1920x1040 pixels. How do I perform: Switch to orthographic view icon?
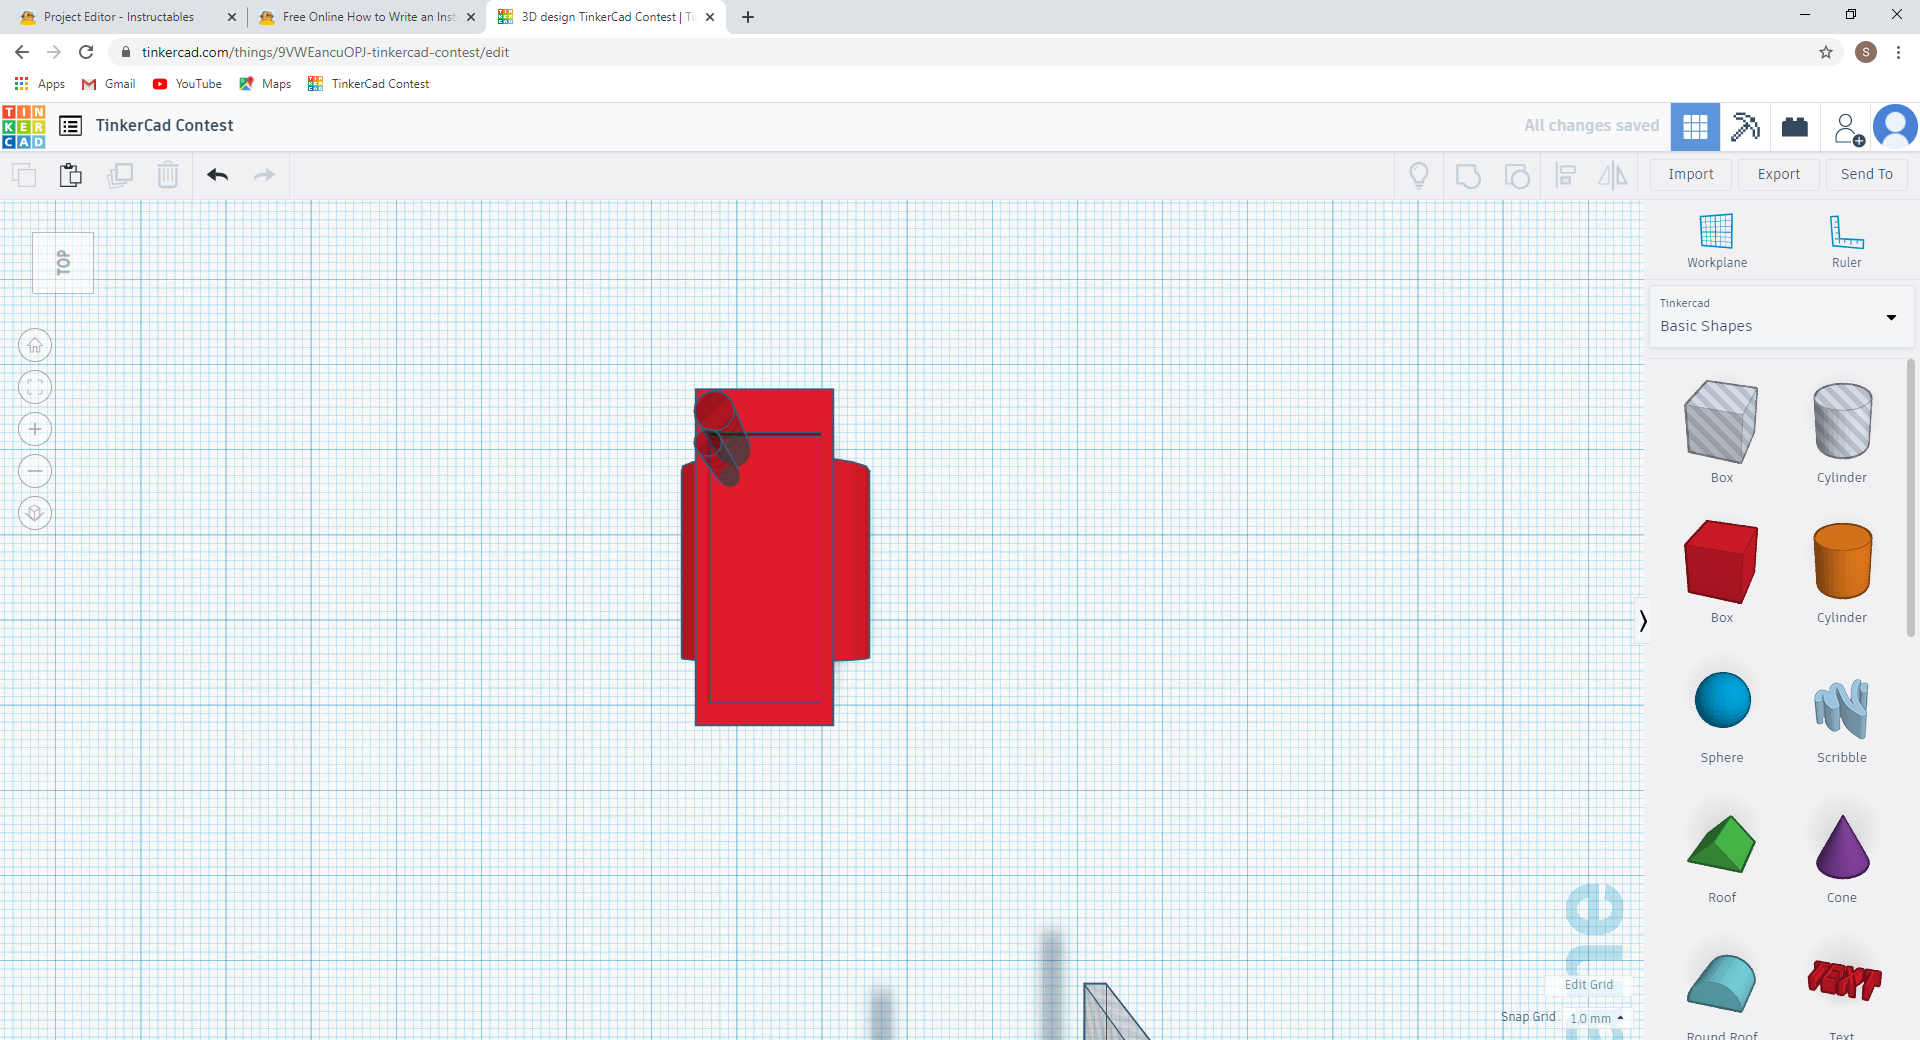point(35,513)
